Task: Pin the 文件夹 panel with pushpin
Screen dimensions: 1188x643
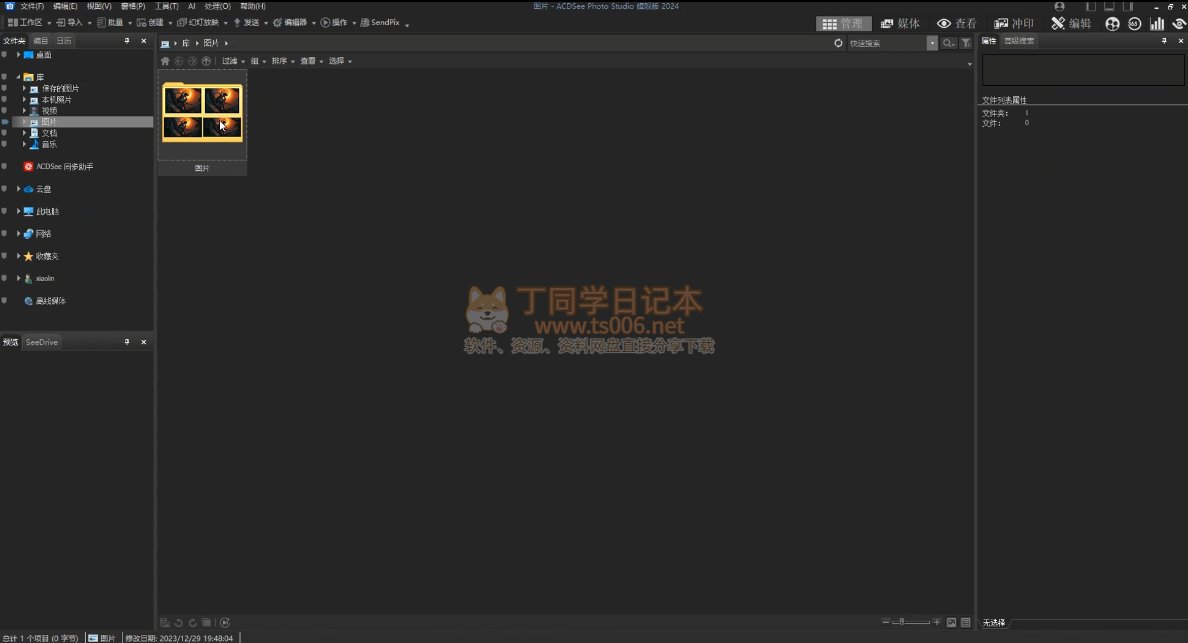Action: click(x=127, y=41)
